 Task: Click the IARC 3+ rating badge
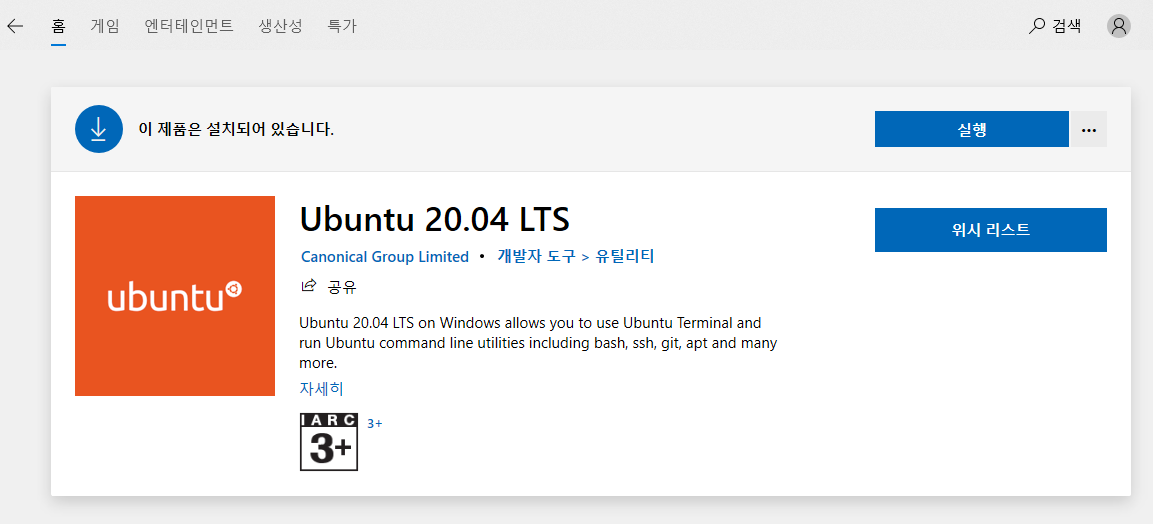[x=329, y=442]
